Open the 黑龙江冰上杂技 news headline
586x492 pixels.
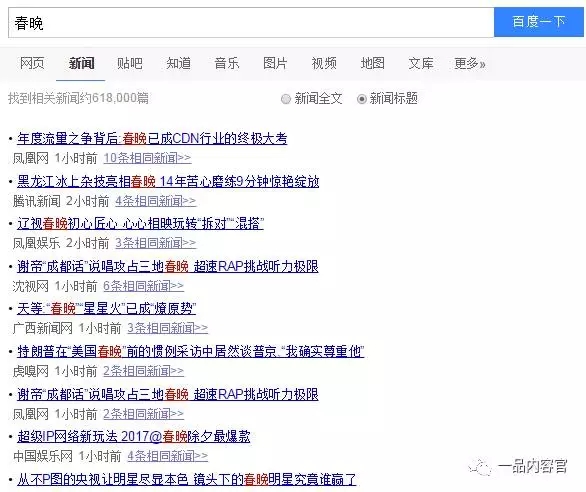pos(168,181)
